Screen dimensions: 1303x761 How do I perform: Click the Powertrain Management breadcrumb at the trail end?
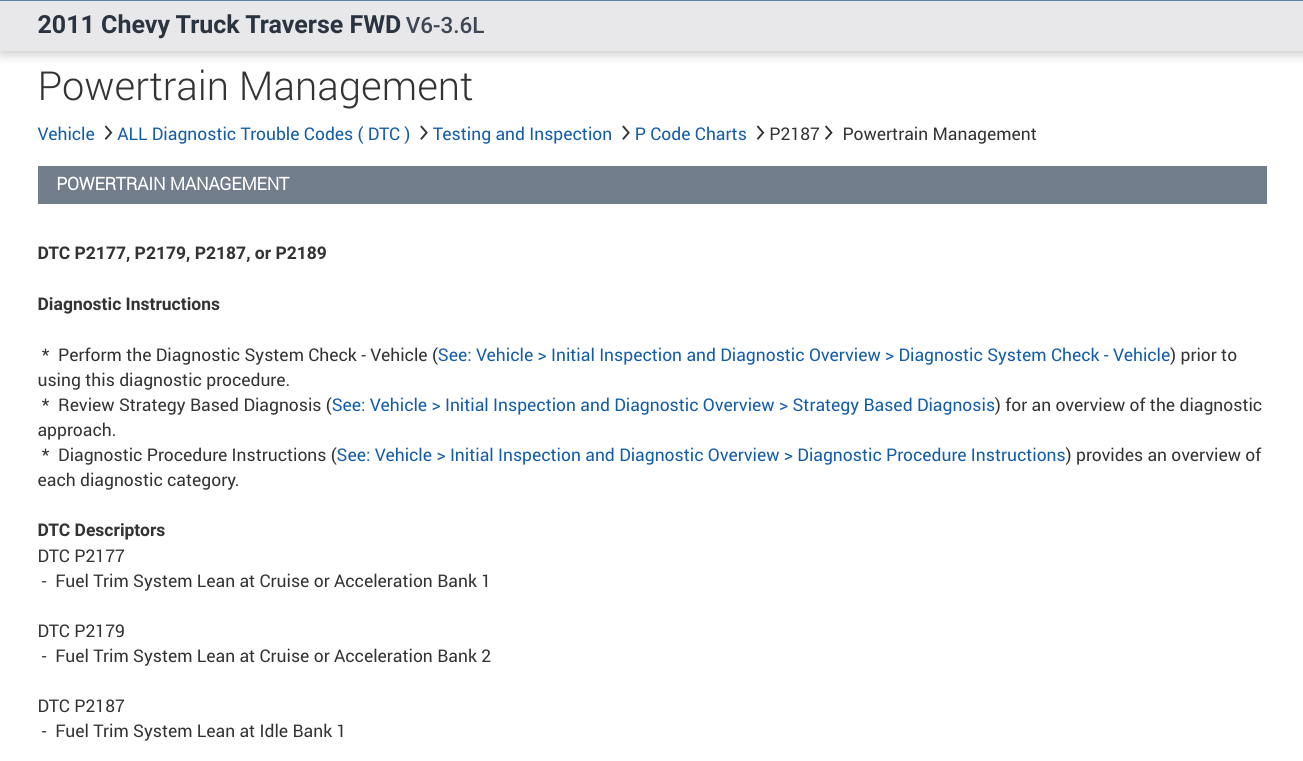(x=939, y=134)
